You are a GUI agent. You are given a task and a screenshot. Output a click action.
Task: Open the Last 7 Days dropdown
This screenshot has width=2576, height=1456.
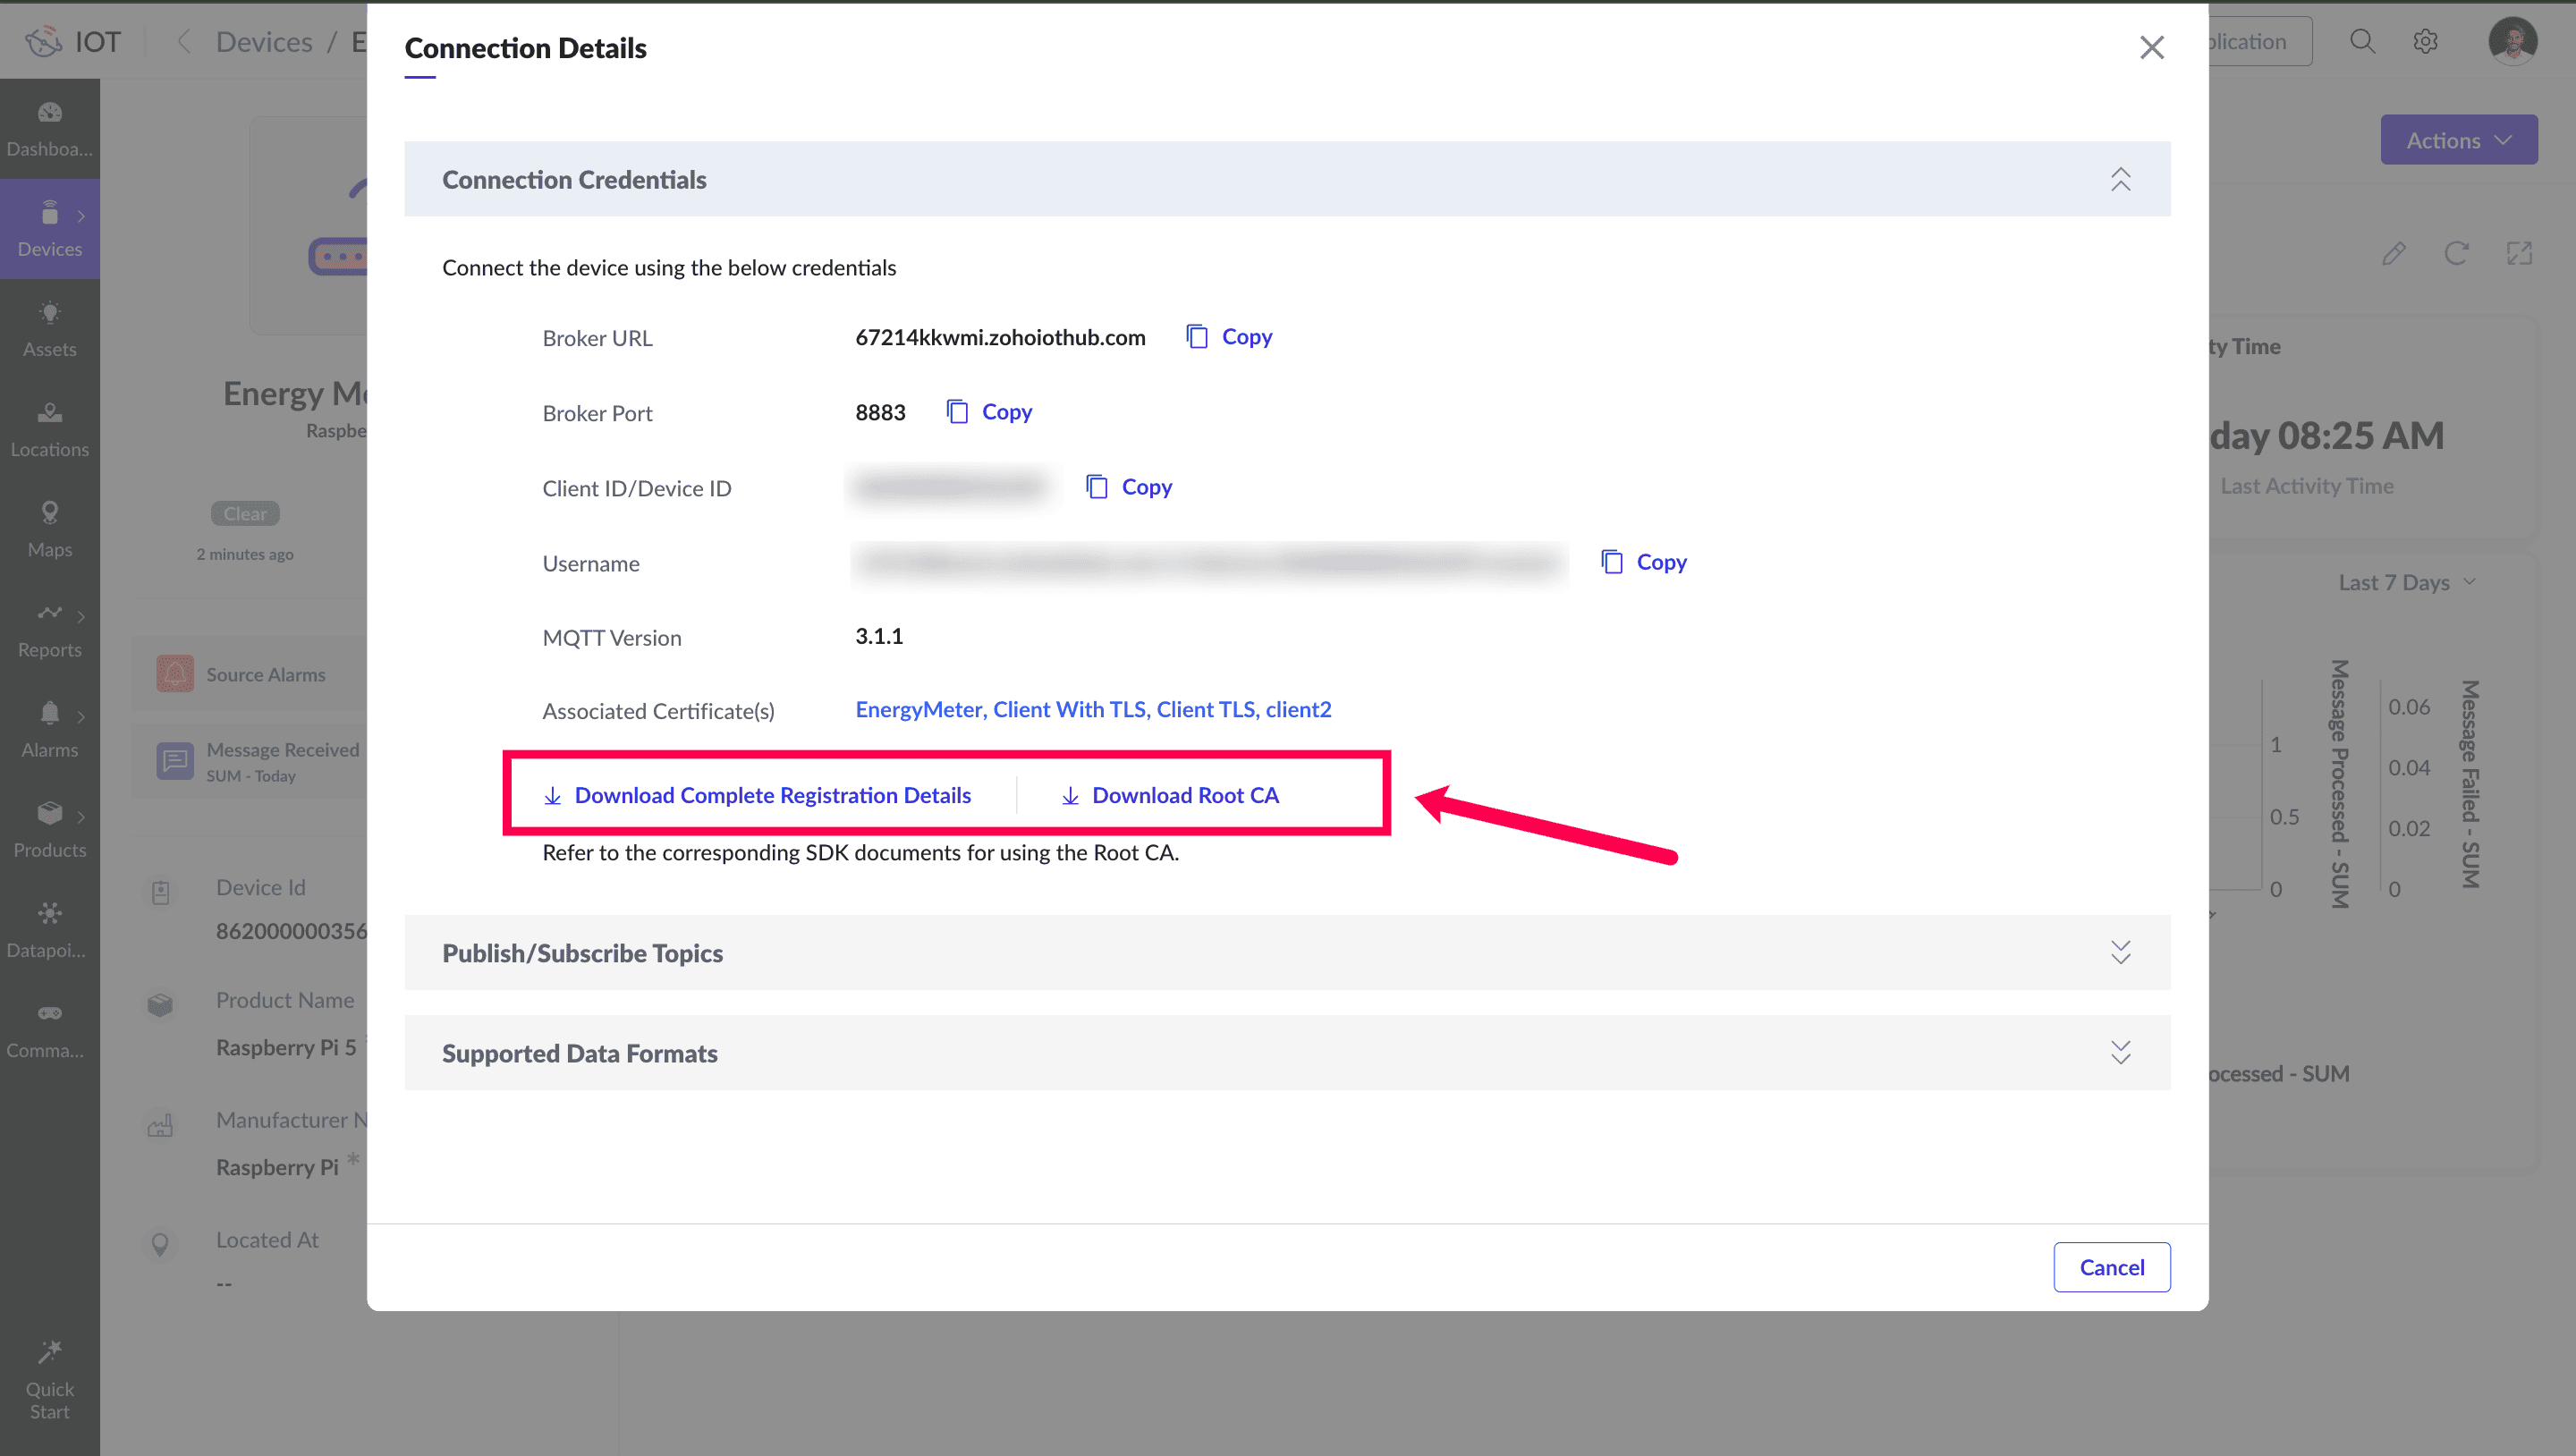pos(2405,582)
